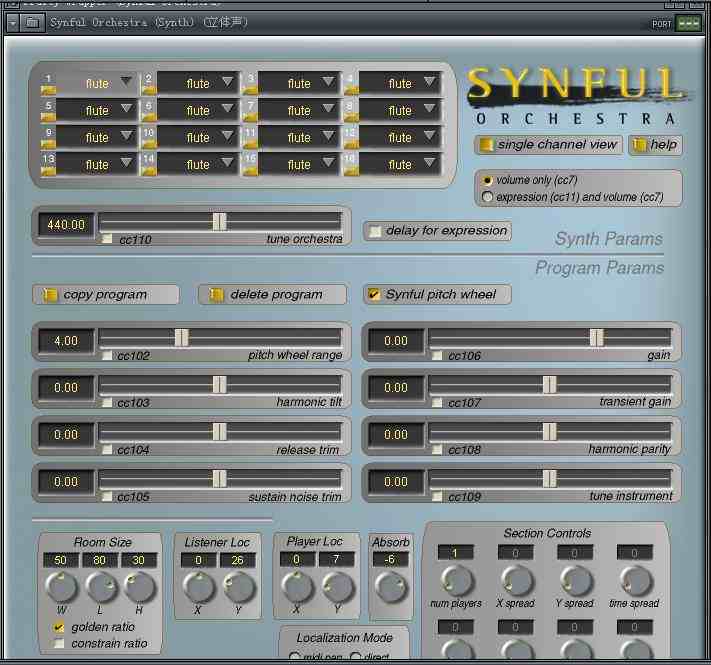Click the Absorb knob

tap(390, 587)
